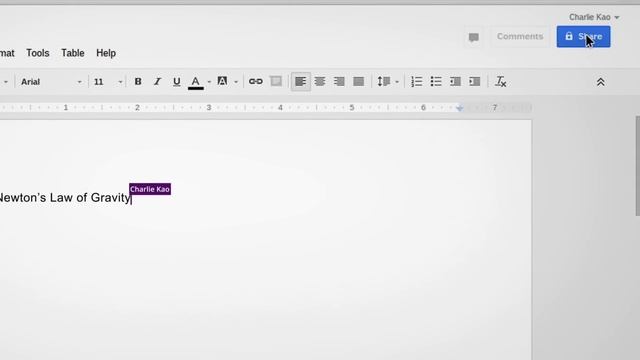
Task: Create a numbered list
Action: 417,82
